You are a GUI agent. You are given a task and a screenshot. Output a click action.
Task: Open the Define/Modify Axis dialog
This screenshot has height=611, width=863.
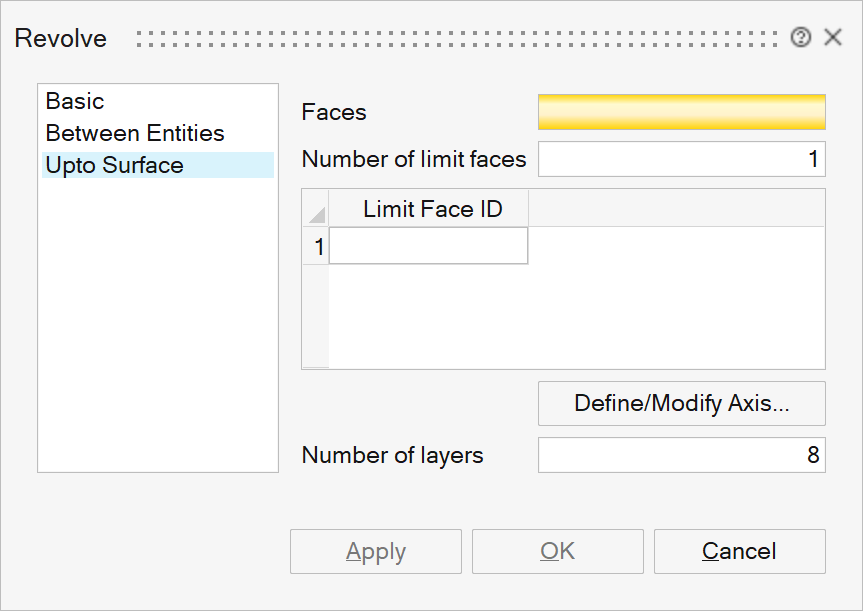(x=681, y=404)
